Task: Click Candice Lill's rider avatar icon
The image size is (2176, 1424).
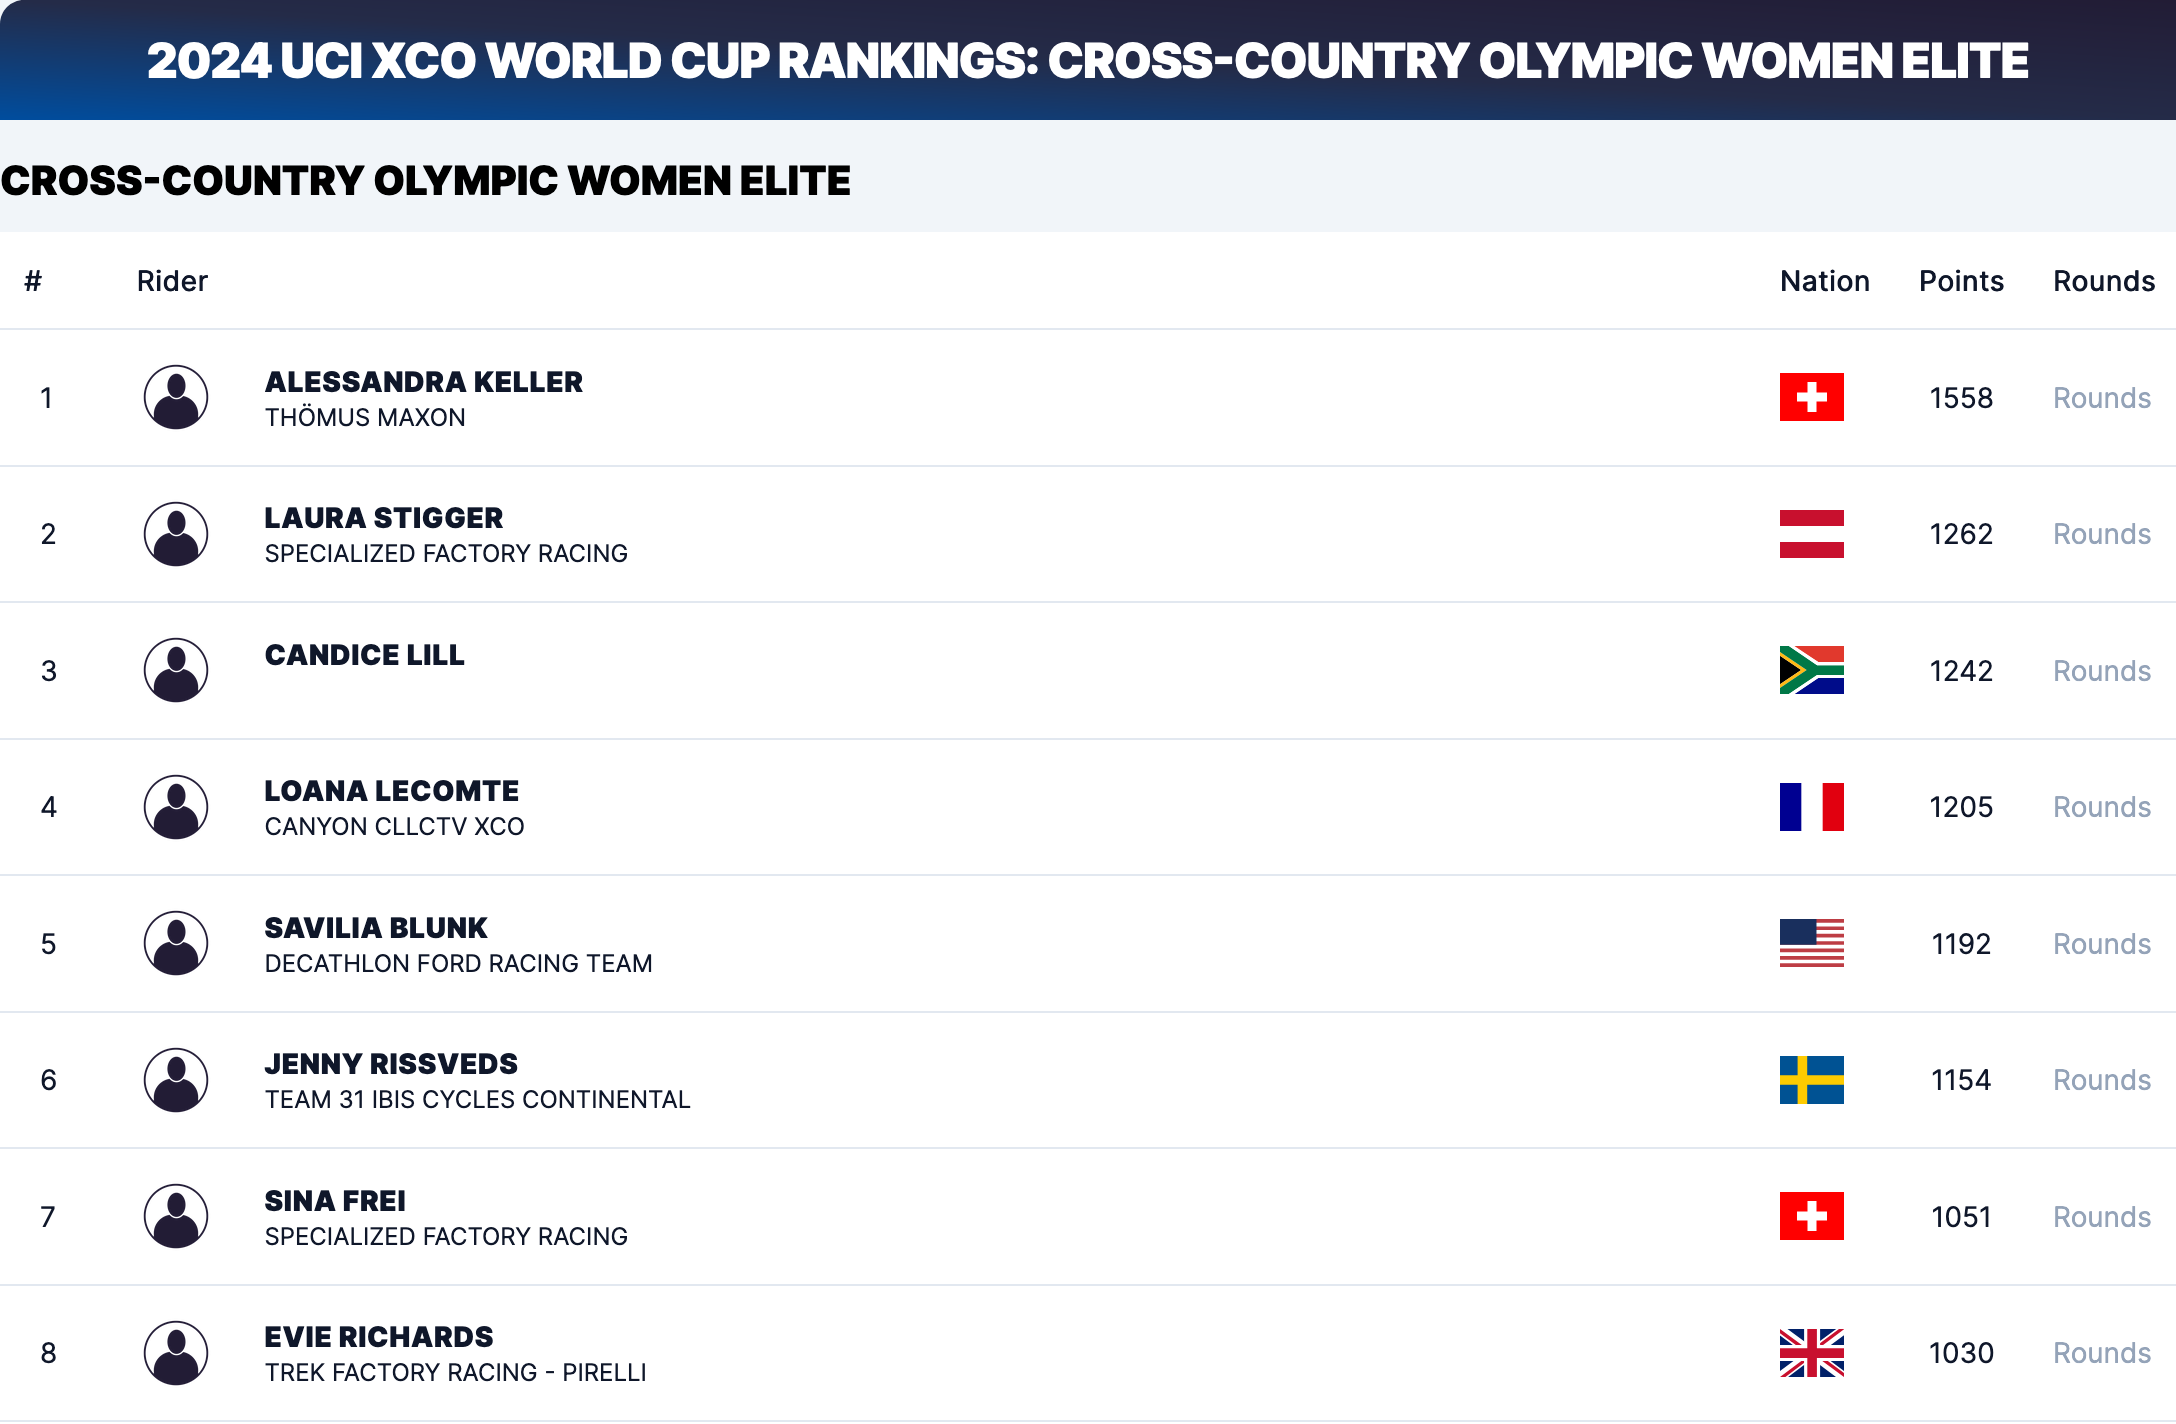Action: tap(176, 670)
